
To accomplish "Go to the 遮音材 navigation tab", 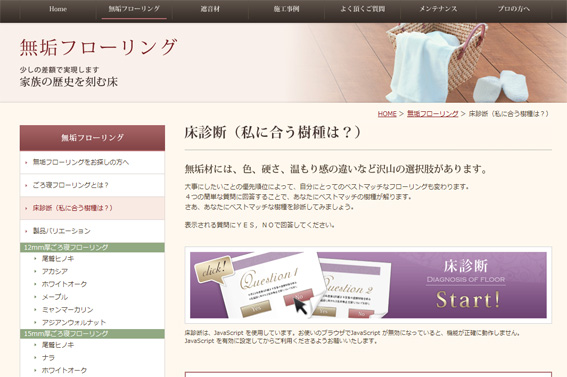I will click(210, 9).
